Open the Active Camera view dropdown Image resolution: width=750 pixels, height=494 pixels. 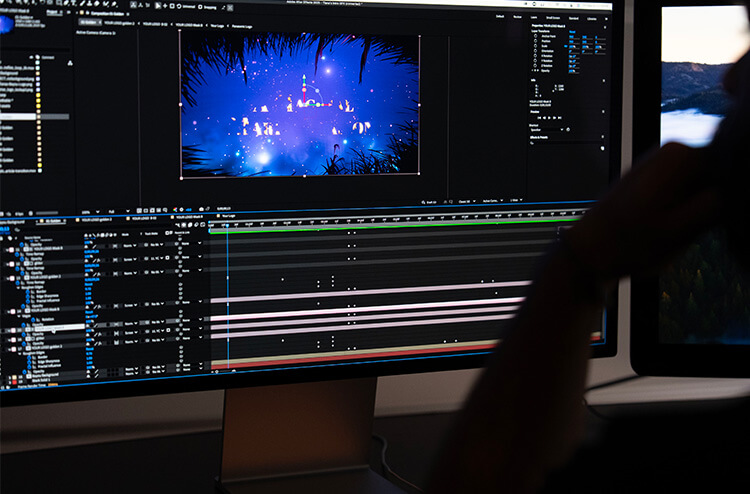493,201
